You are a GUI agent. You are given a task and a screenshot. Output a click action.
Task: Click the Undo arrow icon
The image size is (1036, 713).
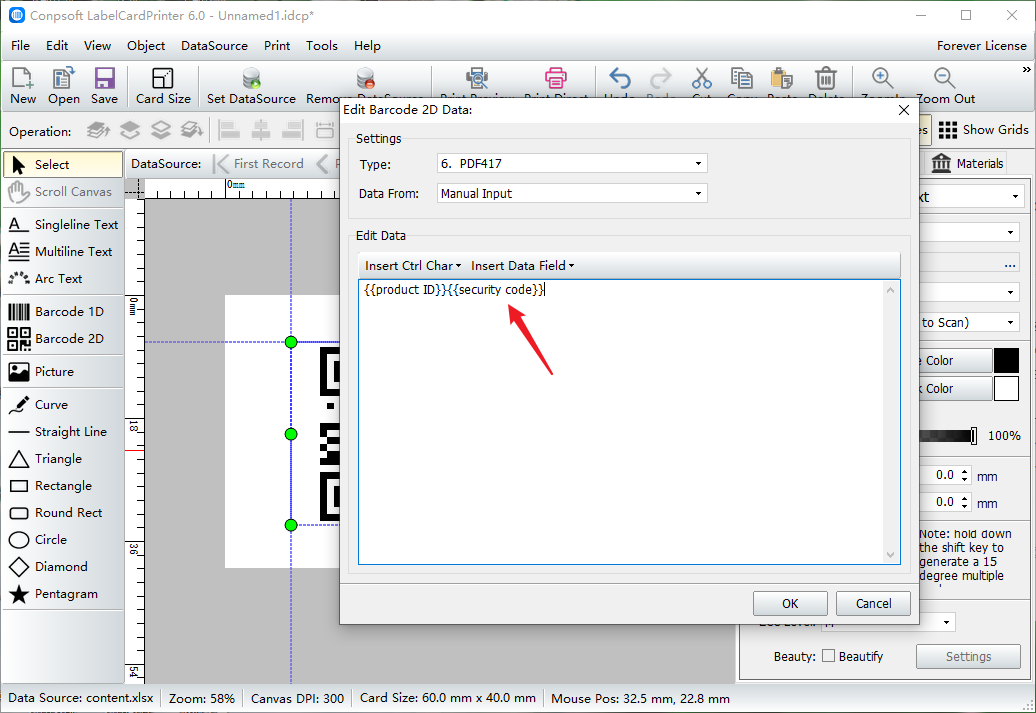[620, 79]
